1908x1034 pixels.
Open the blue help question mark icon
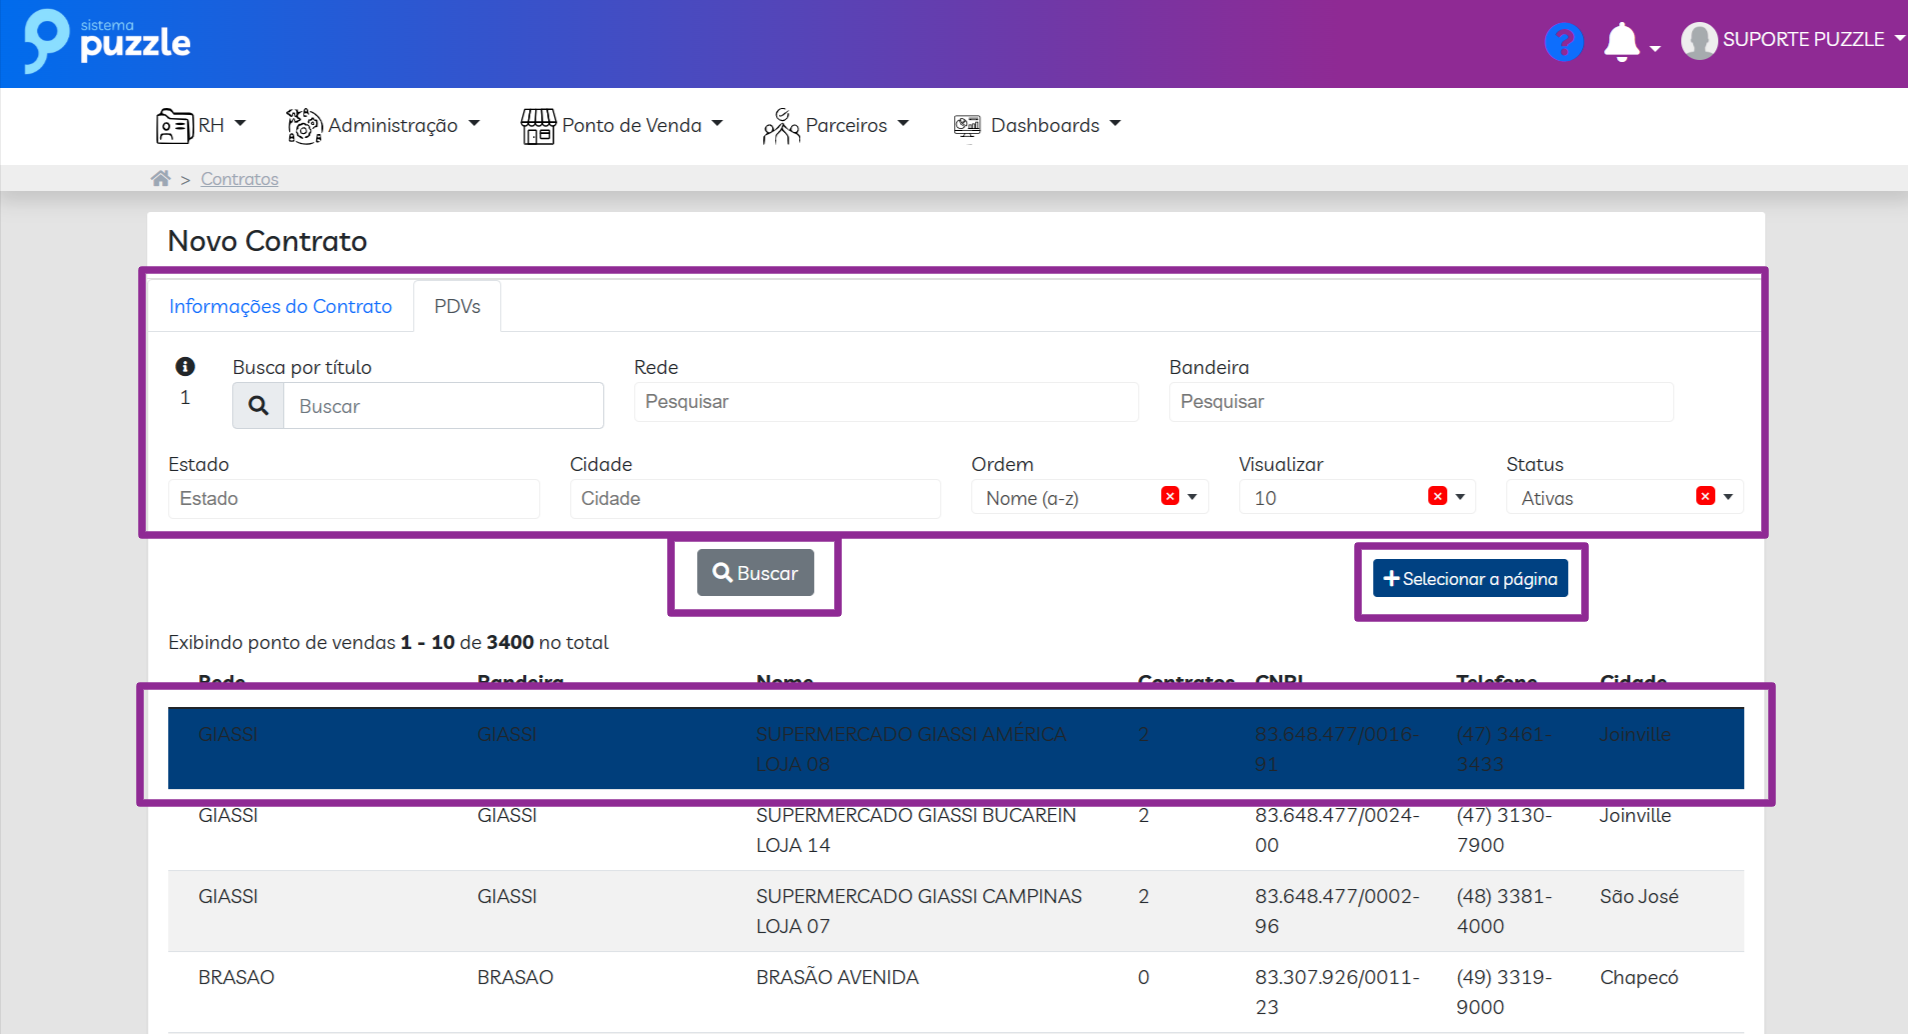[x=1563, y=42]
